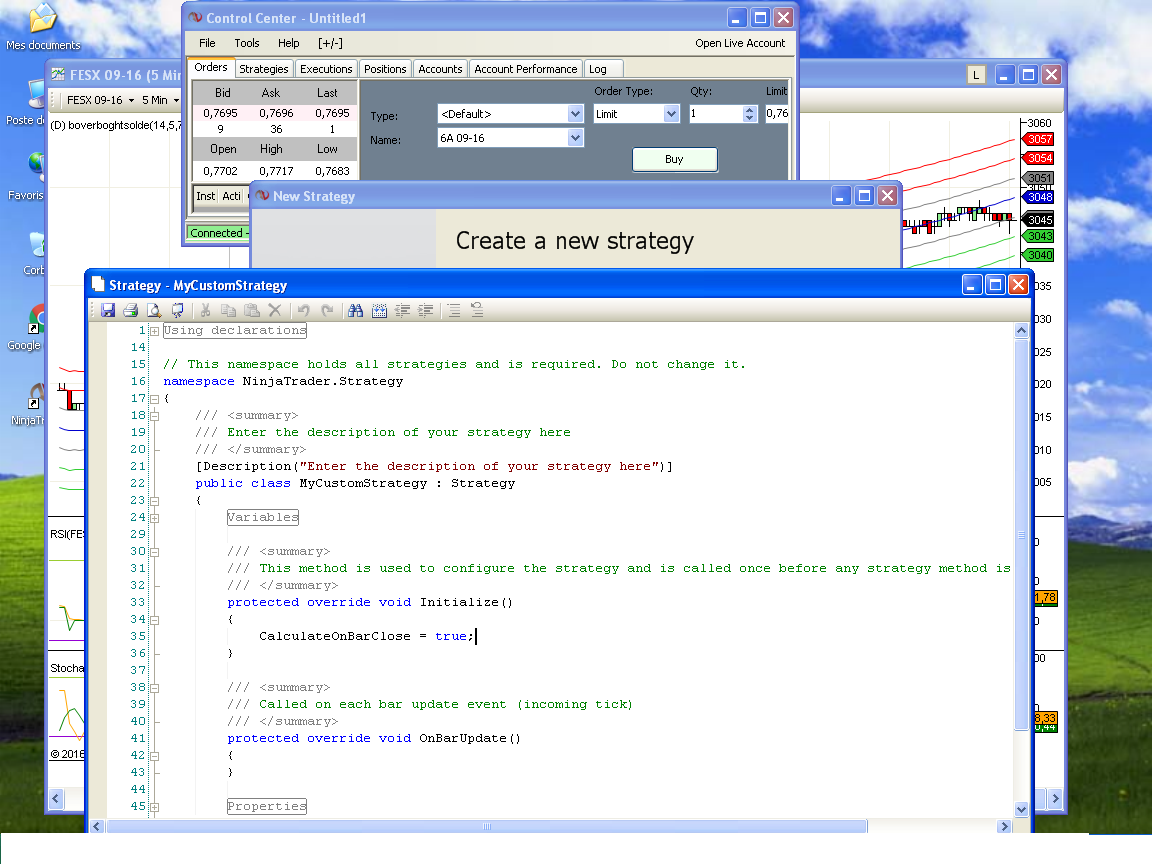Viewport: 1152px width, 864px height.
Task: Expand the collapsed Variables region
Action: click(x=154, y=518)
